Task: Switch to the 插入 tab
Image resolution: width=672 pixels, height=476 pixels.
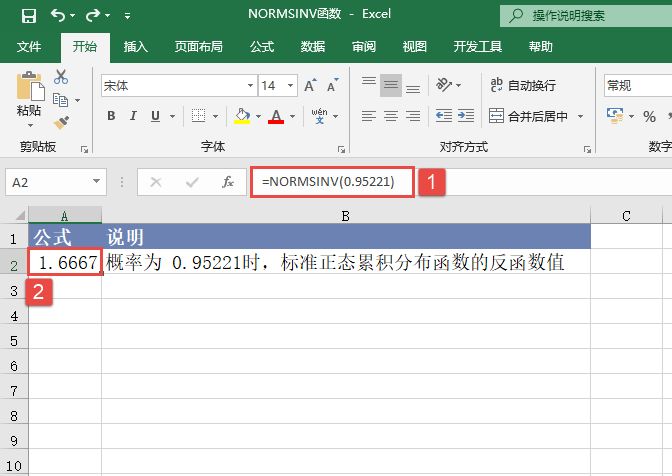Action: (136, 46)
